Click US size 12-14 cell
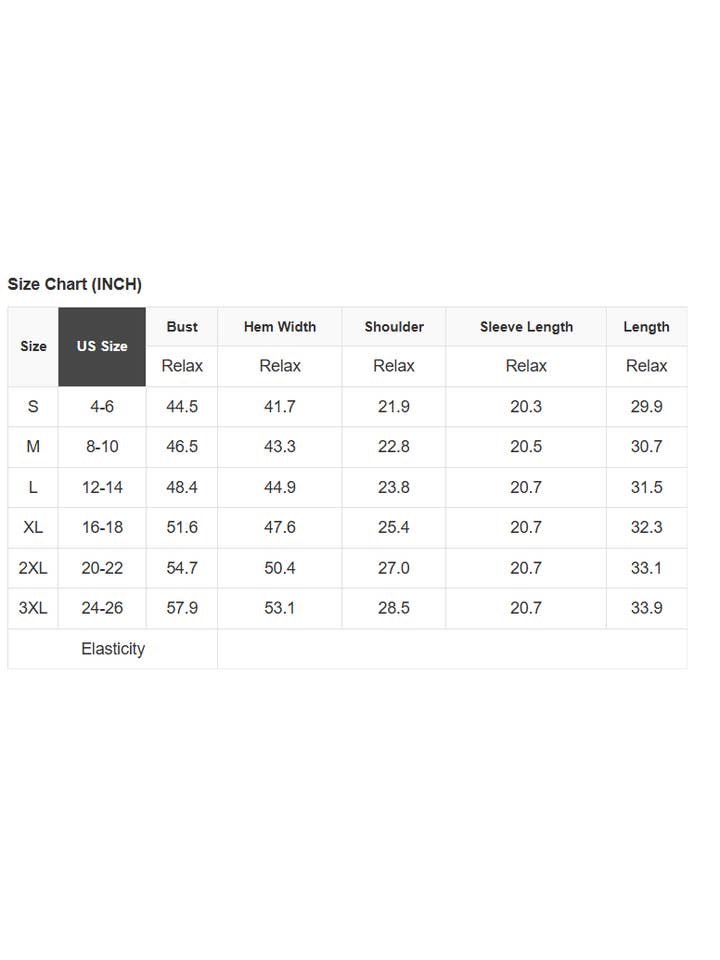 (x=102, y=487)
